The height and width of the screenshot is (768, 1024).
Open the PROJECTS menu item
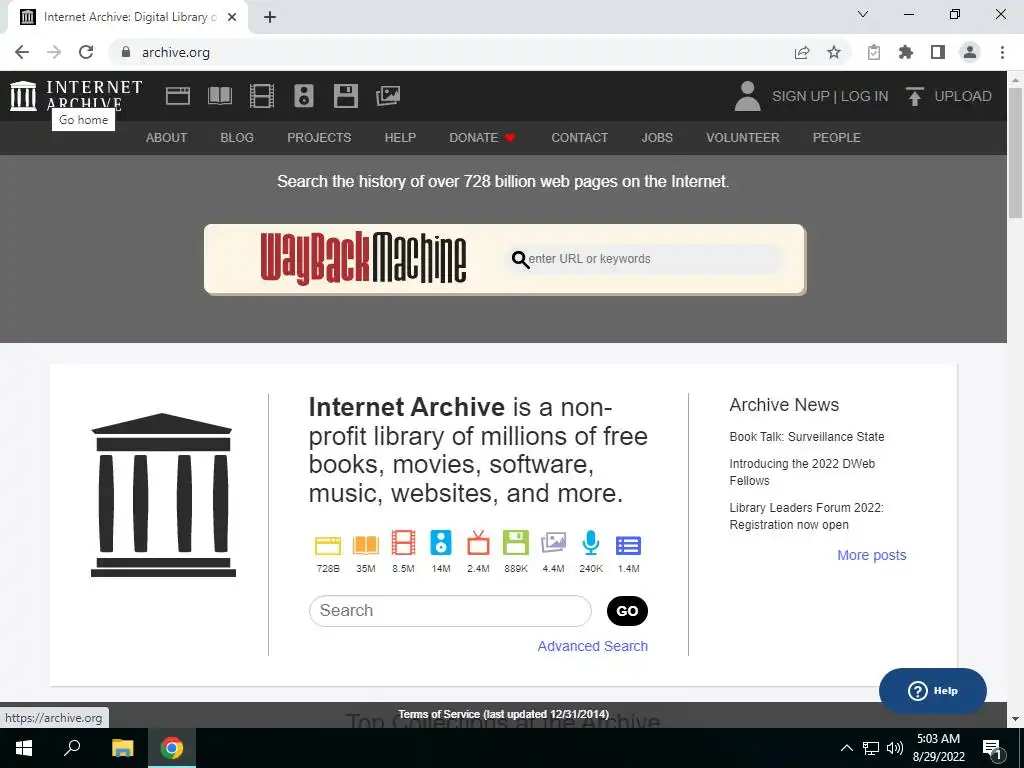319,138
